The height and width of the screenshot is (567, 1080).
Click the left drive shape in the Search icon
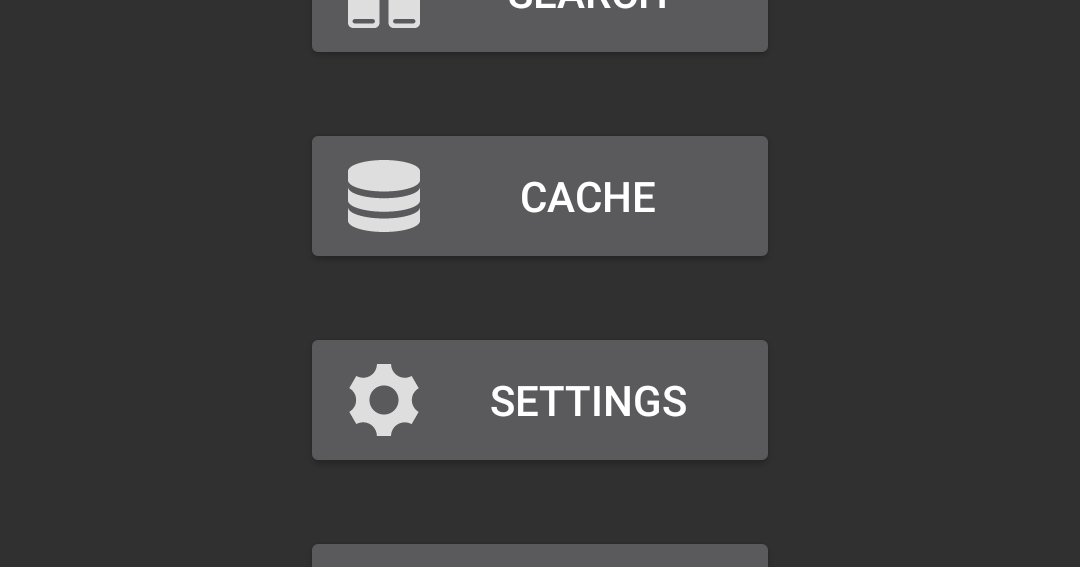(x=364, y=14)
